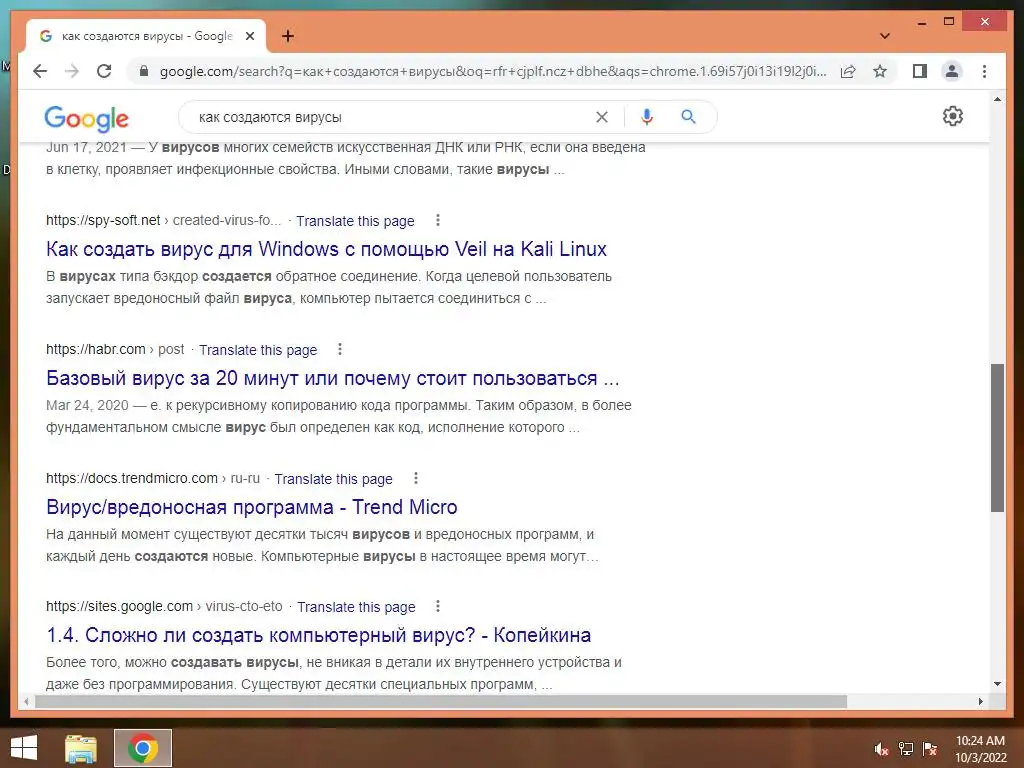
Task: Click the muted volume tray icon
Action: 882,749
